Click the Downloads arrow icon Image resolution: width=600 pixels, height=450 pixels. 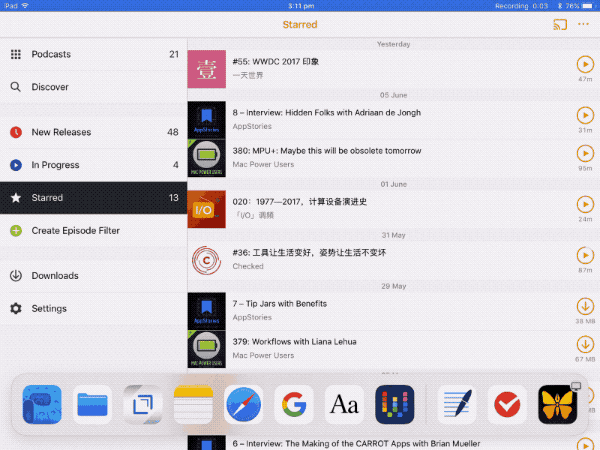[16, 276]
